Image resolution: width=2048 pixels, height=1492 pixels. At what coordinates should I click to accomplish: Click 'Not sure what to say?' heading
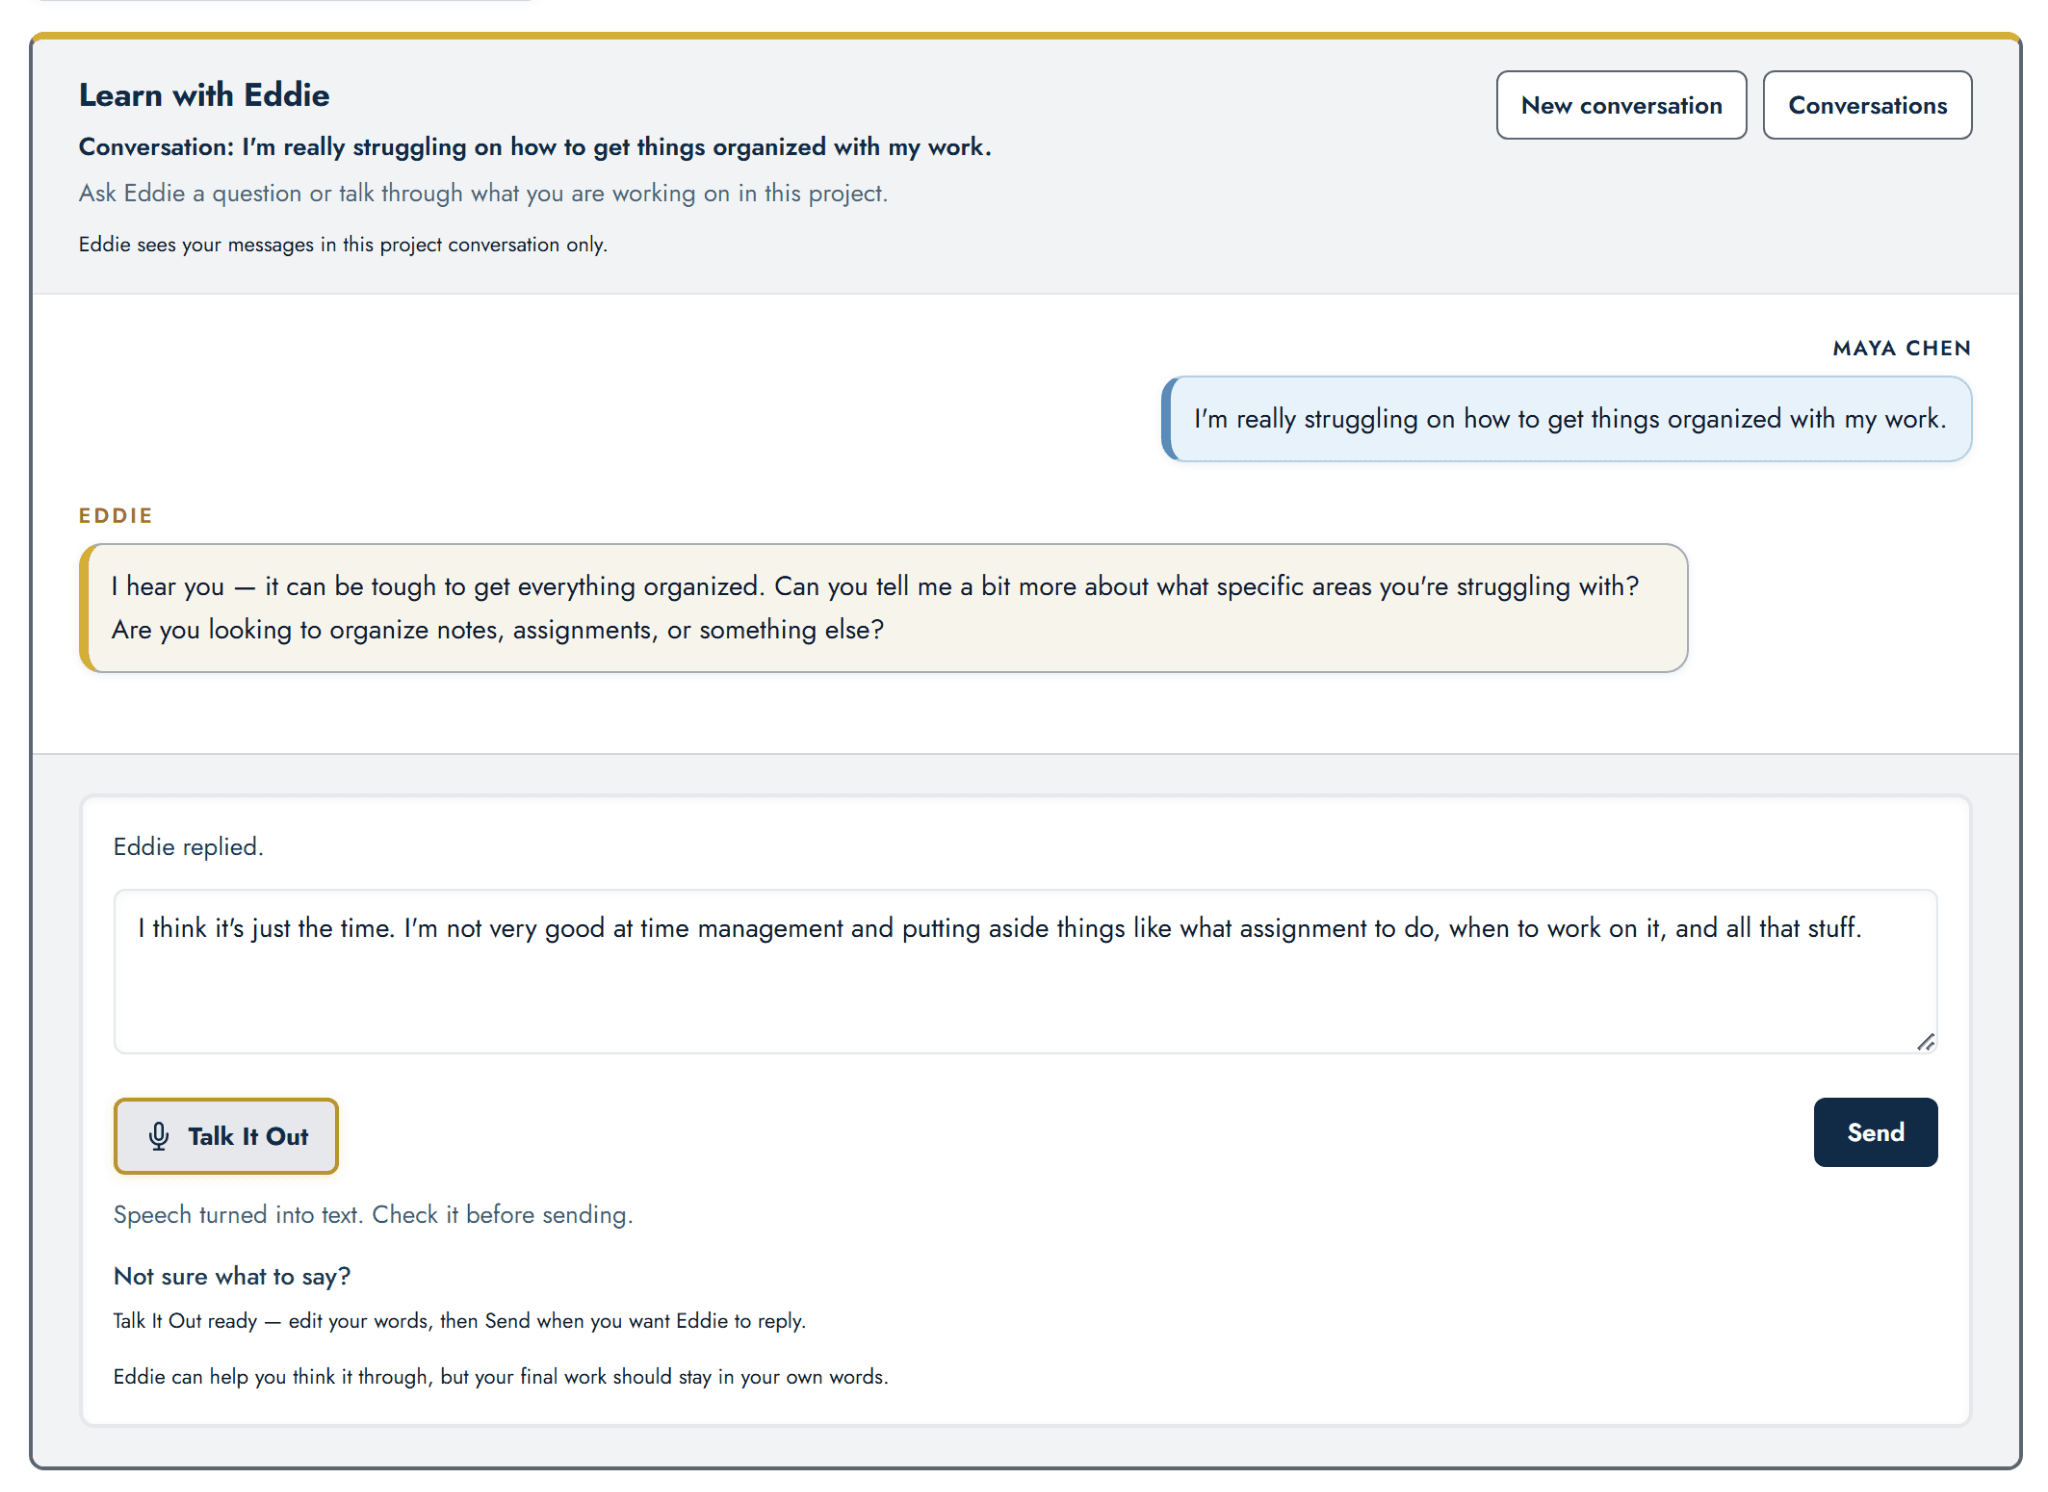click(x=232, y=1276)
